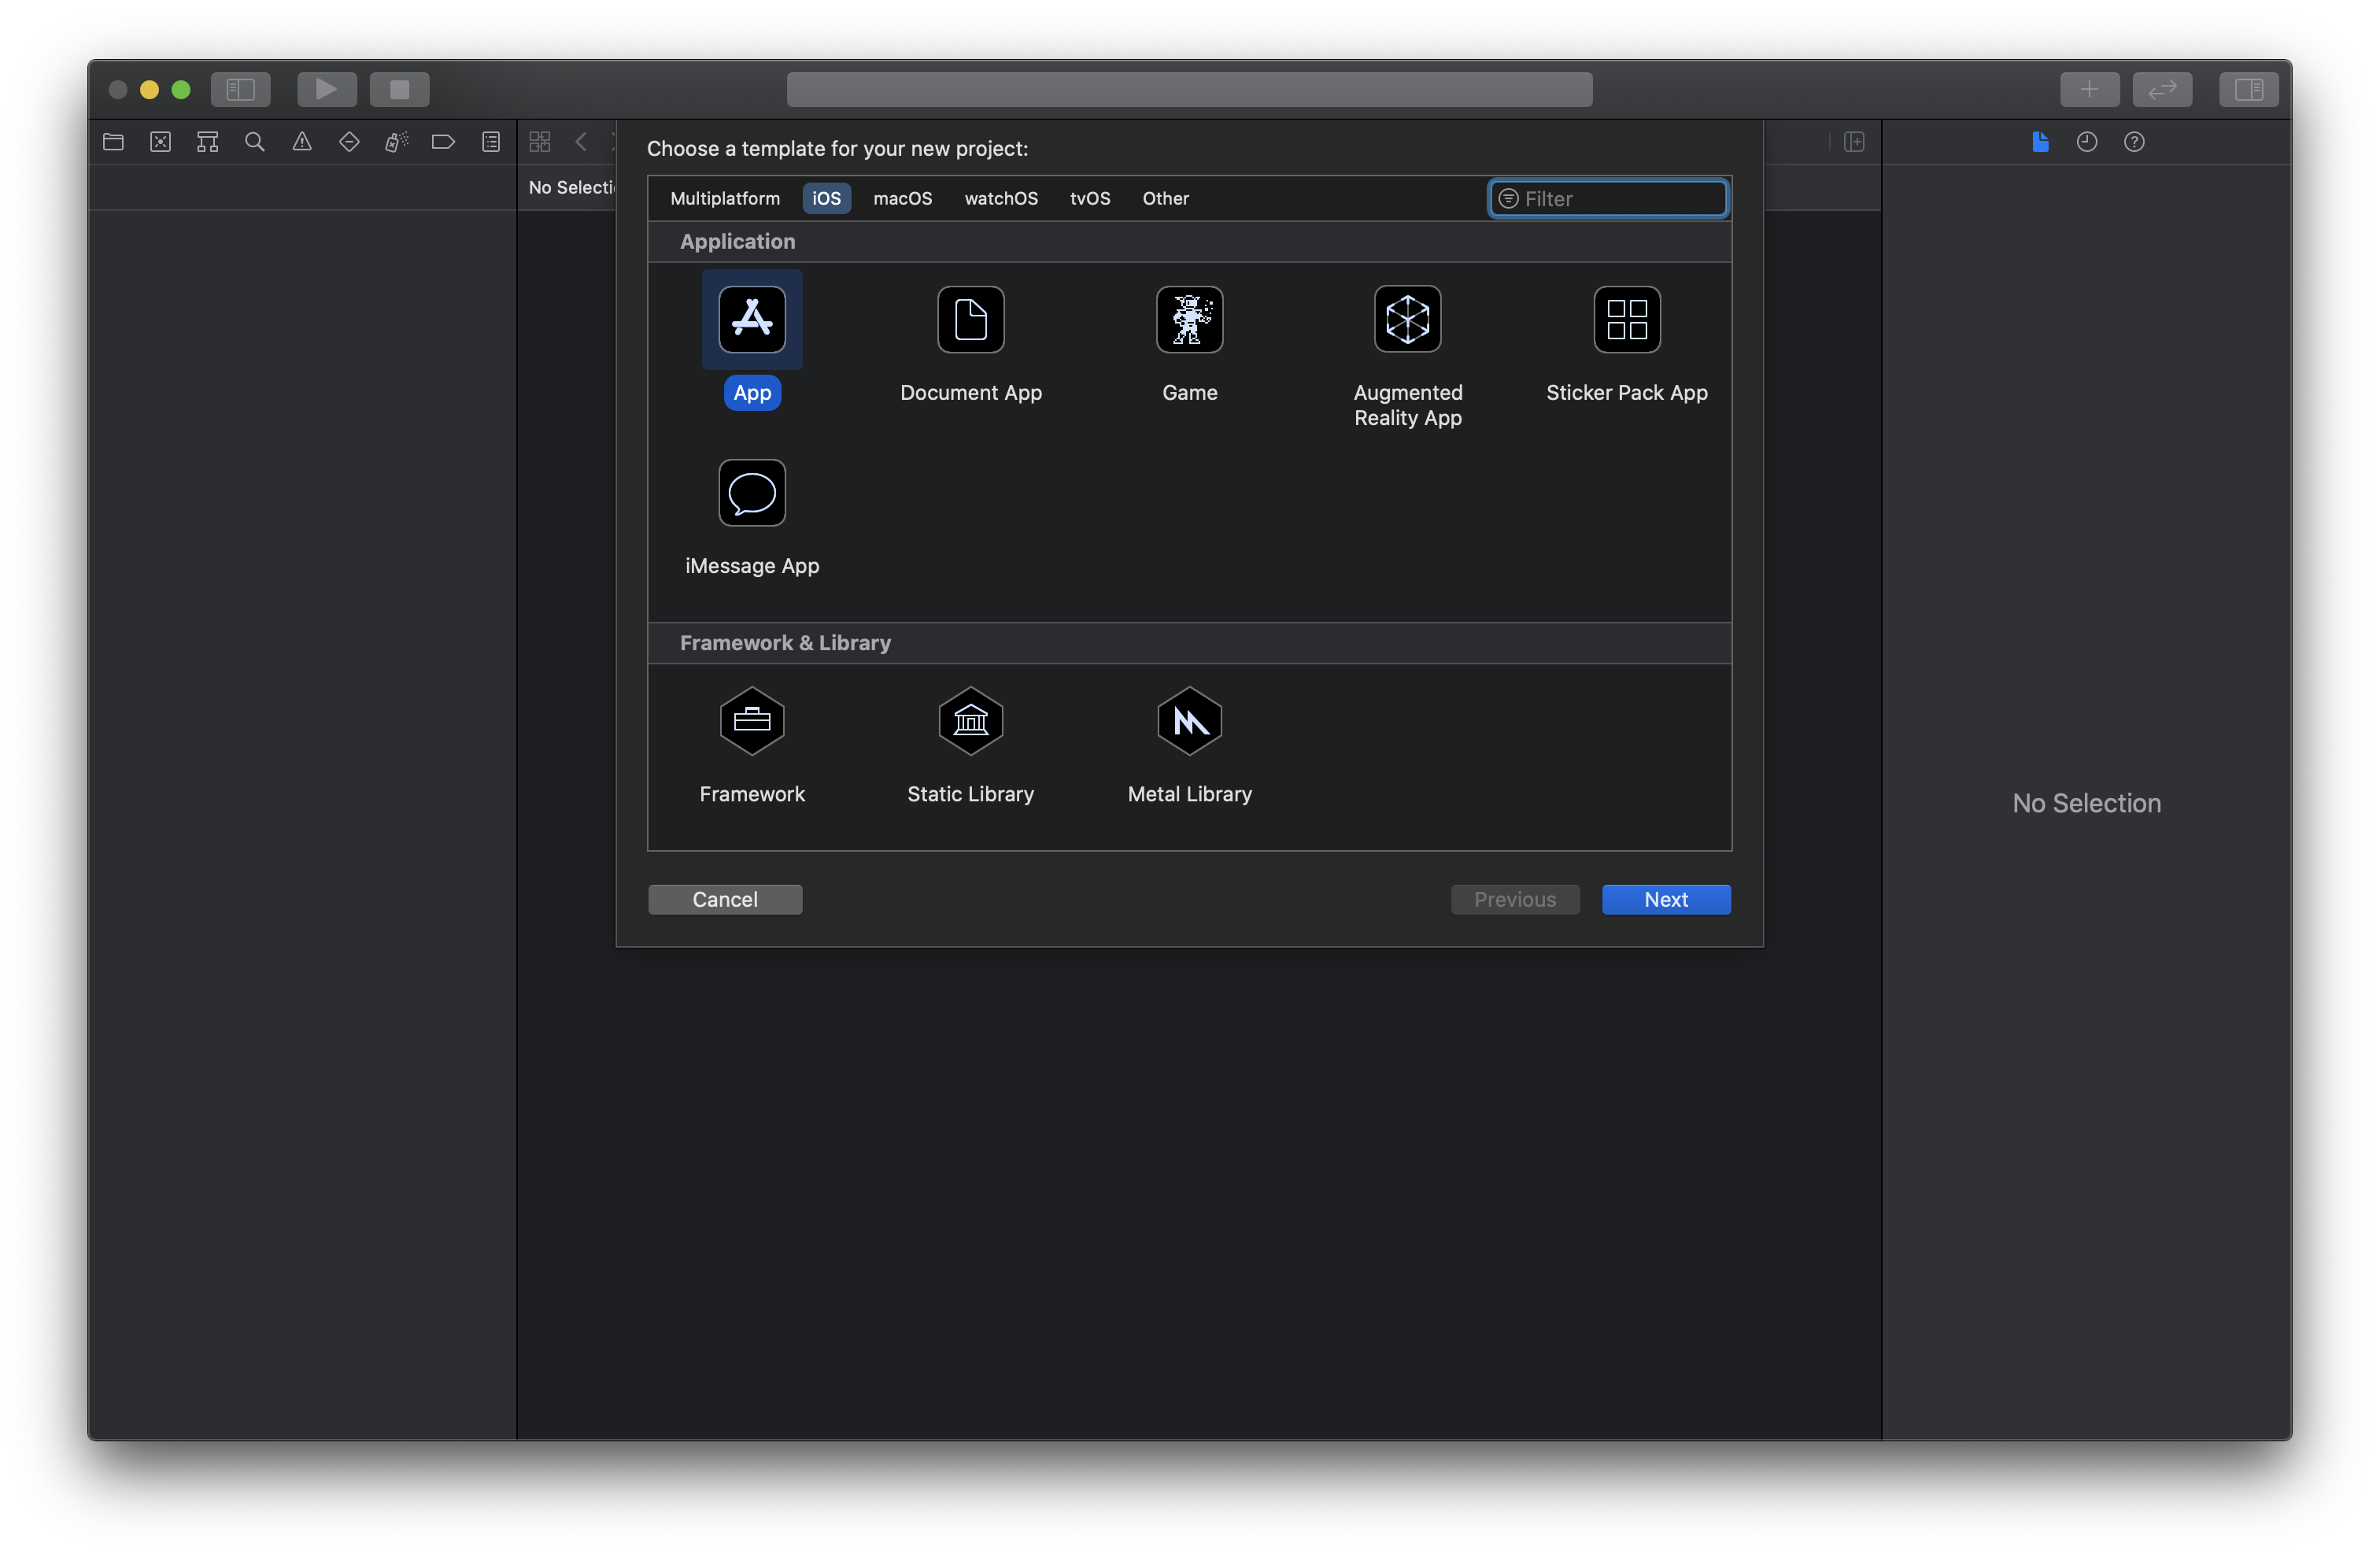The height and width of the screenshot is (1557, 2380).
Task: Select the Framework template icon
Action: click(x=752, y=721)
